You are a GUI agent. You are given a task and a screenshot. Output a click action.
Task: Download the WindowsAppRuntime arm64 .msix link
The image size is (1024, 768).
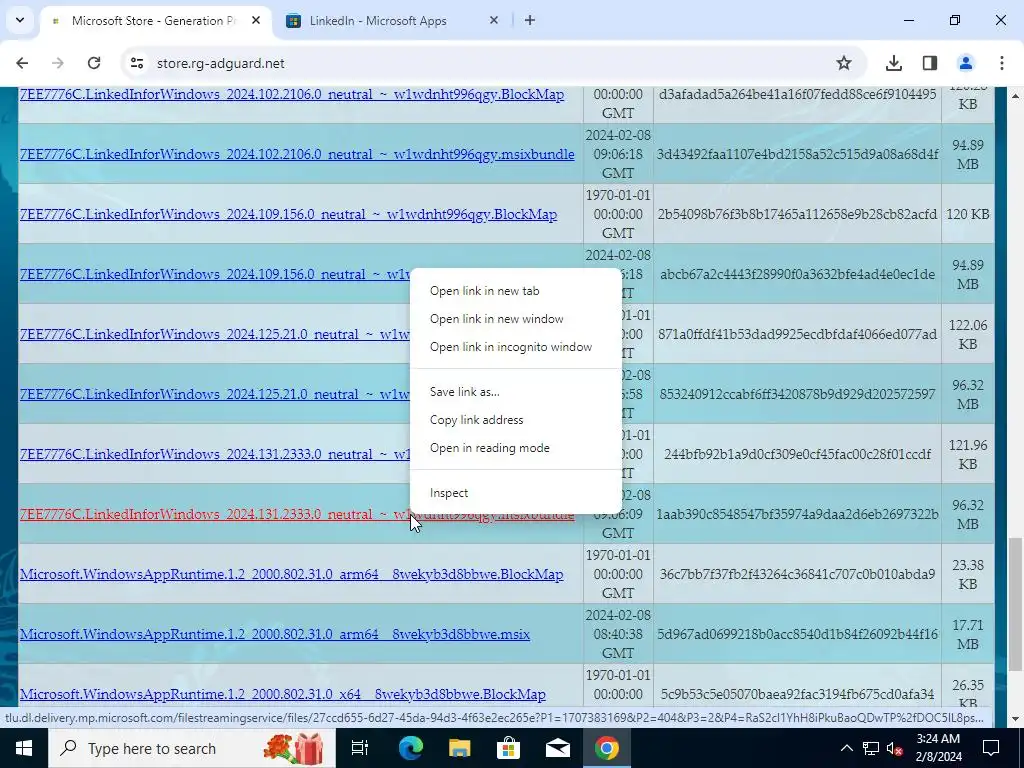[274, 635]
